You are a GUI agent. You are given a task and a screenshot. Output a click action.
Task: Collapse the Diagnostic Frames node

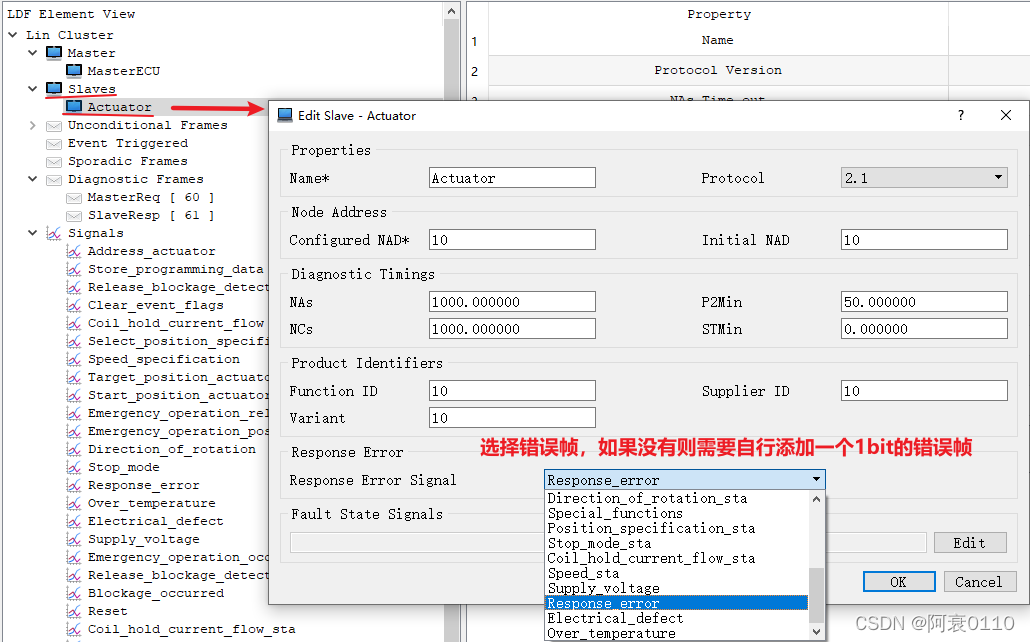tap(33, 179)
